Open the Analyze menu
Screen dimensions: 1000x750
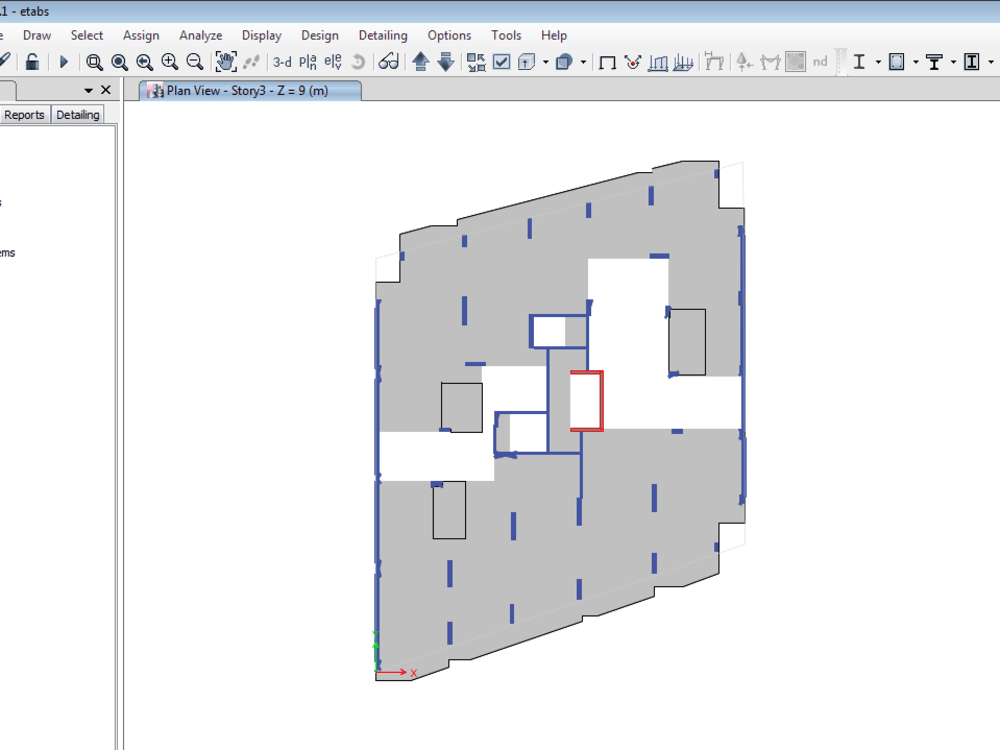click(x=200, y=35)
